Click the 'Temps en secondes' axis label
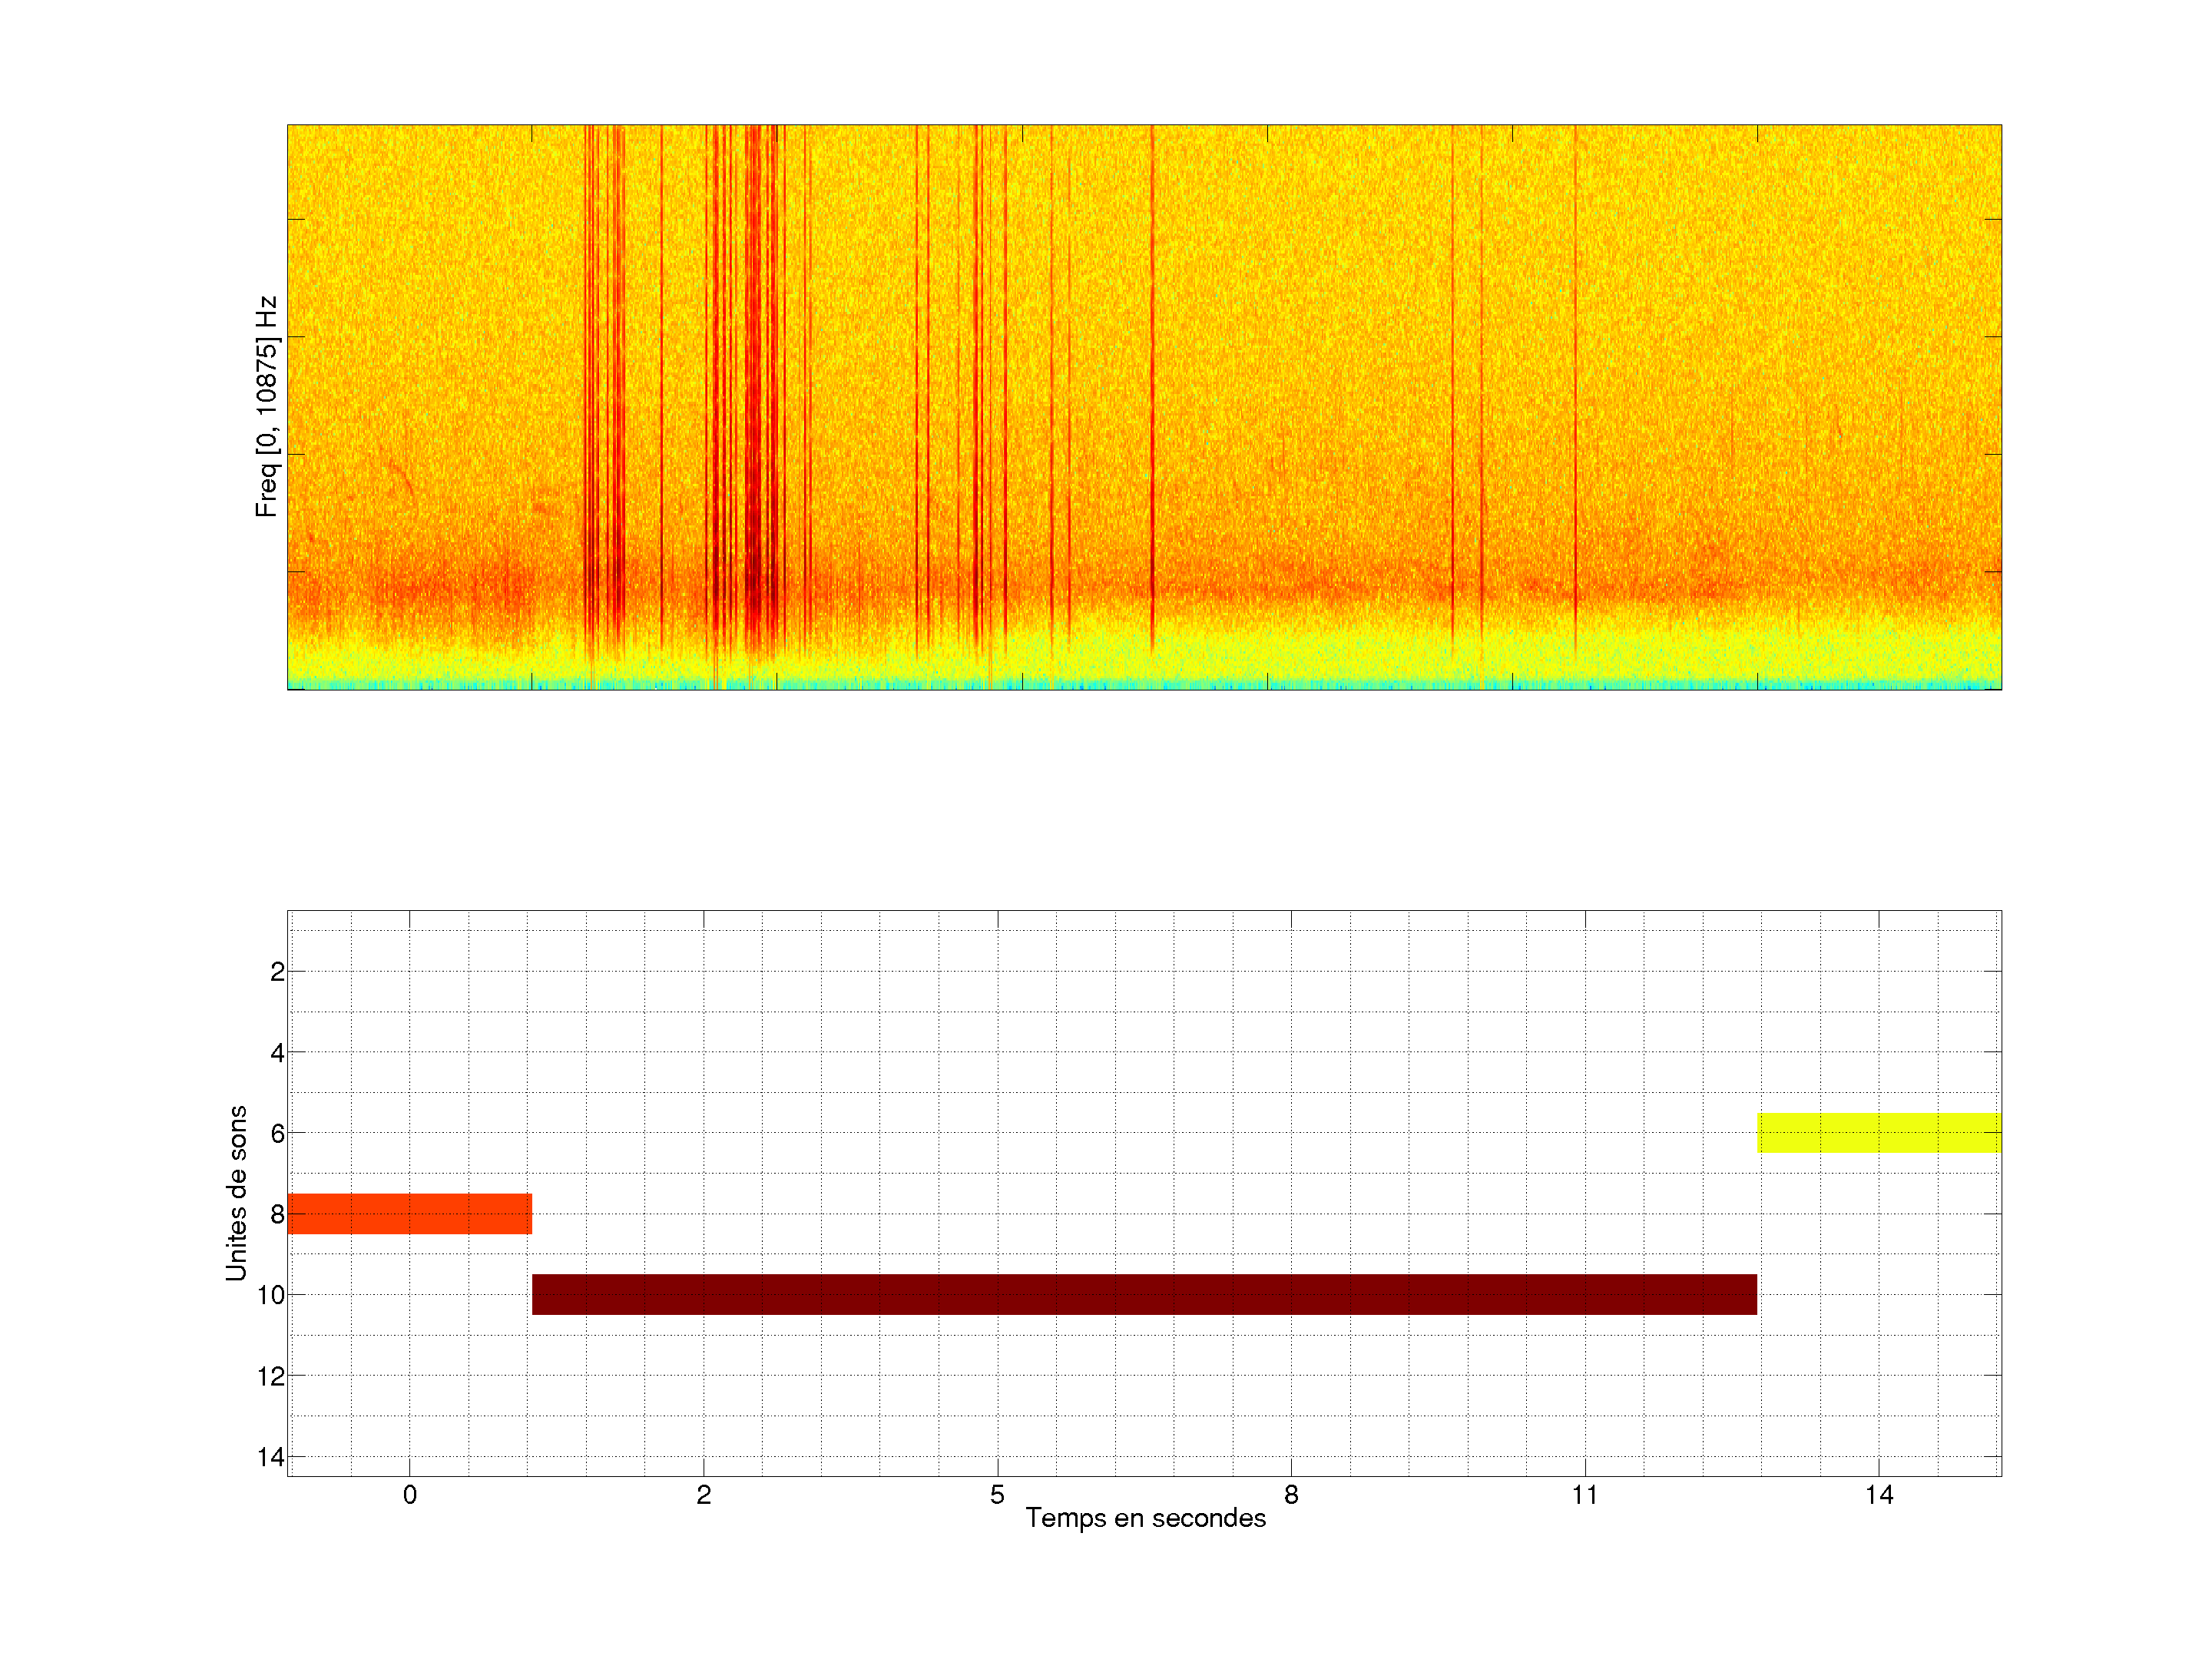The width and height of the screenshot is (2212, 1659). [1145, 1518]
